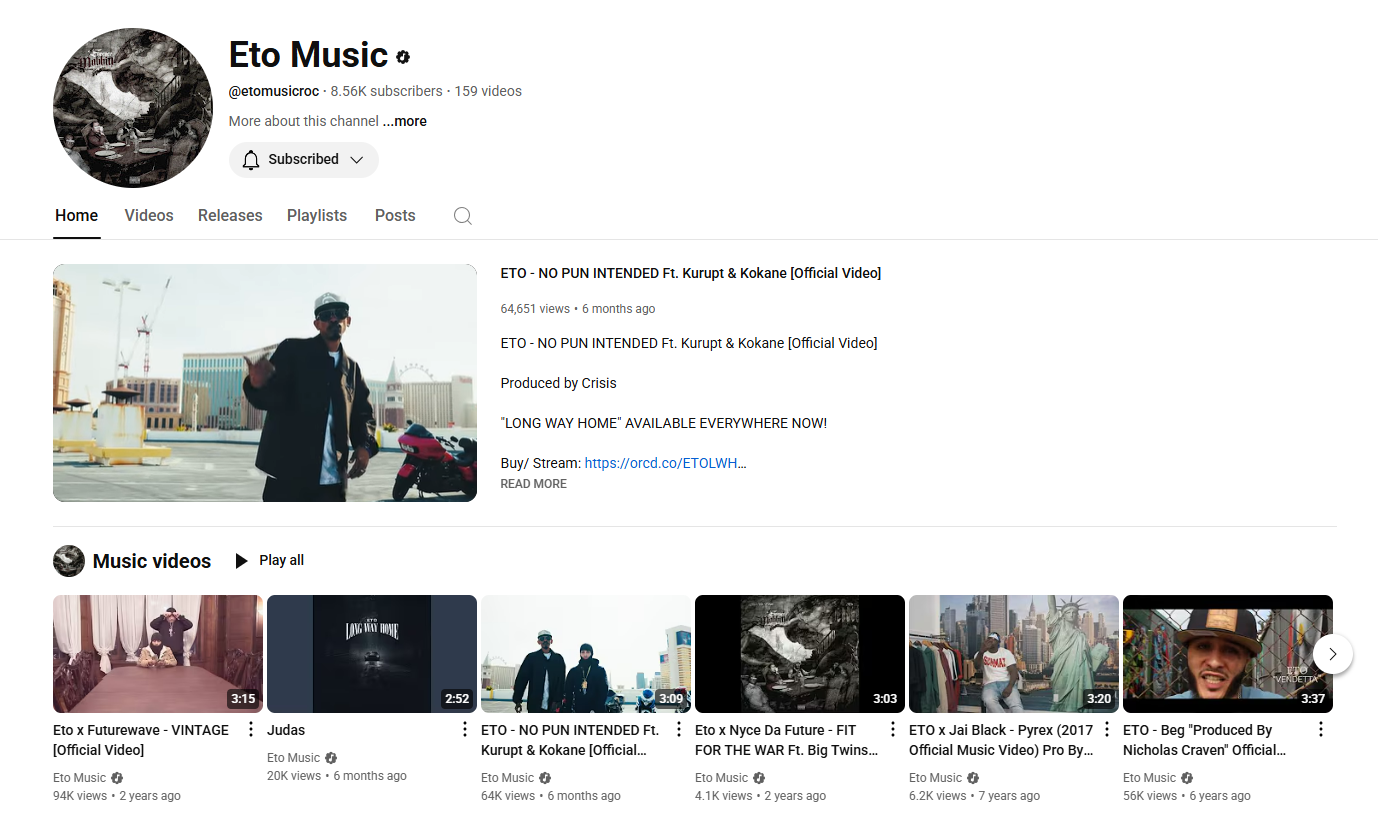Image resolution: width=1378 pixels, height=823 pixels.
Task: Open options menu for Beg video
Action: click(1321, 730)
